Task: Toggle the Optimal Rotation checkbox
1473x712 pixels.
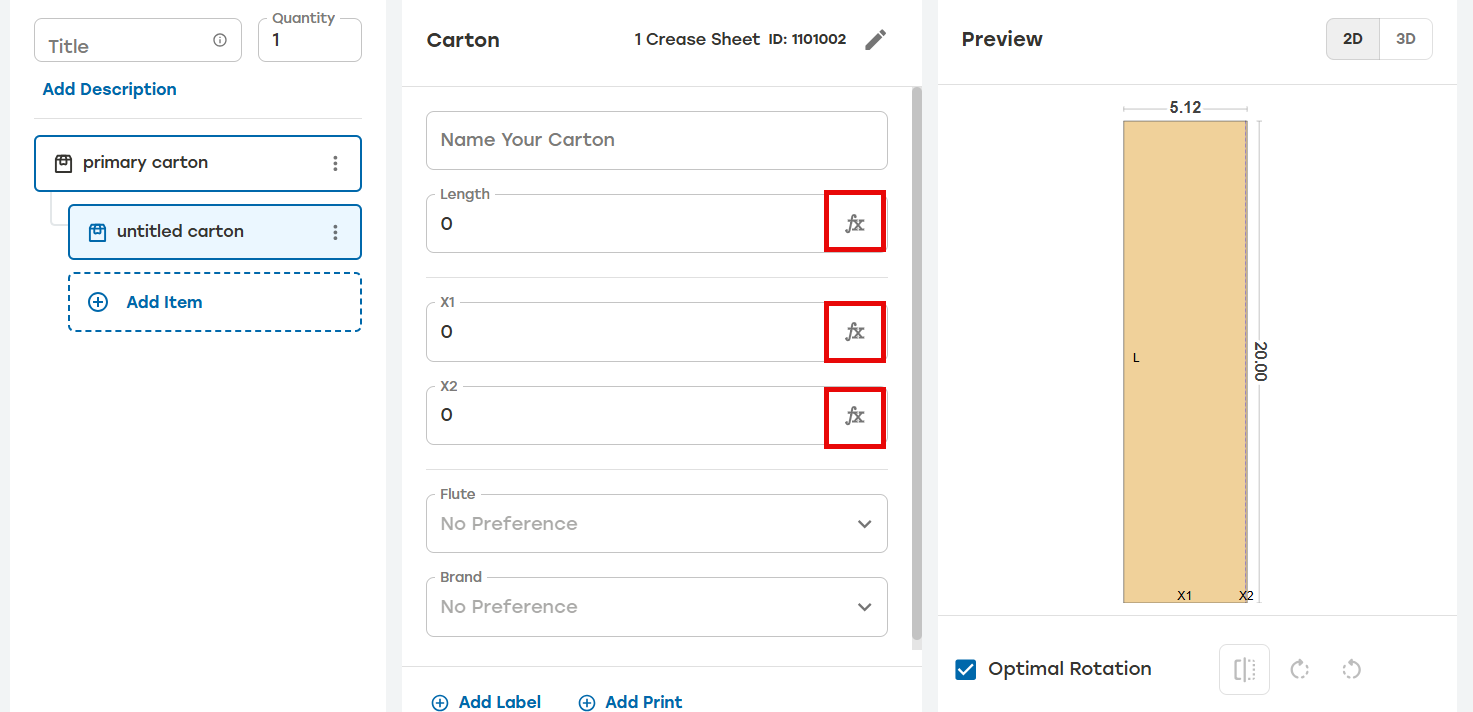Action: (x=966, y=670)
